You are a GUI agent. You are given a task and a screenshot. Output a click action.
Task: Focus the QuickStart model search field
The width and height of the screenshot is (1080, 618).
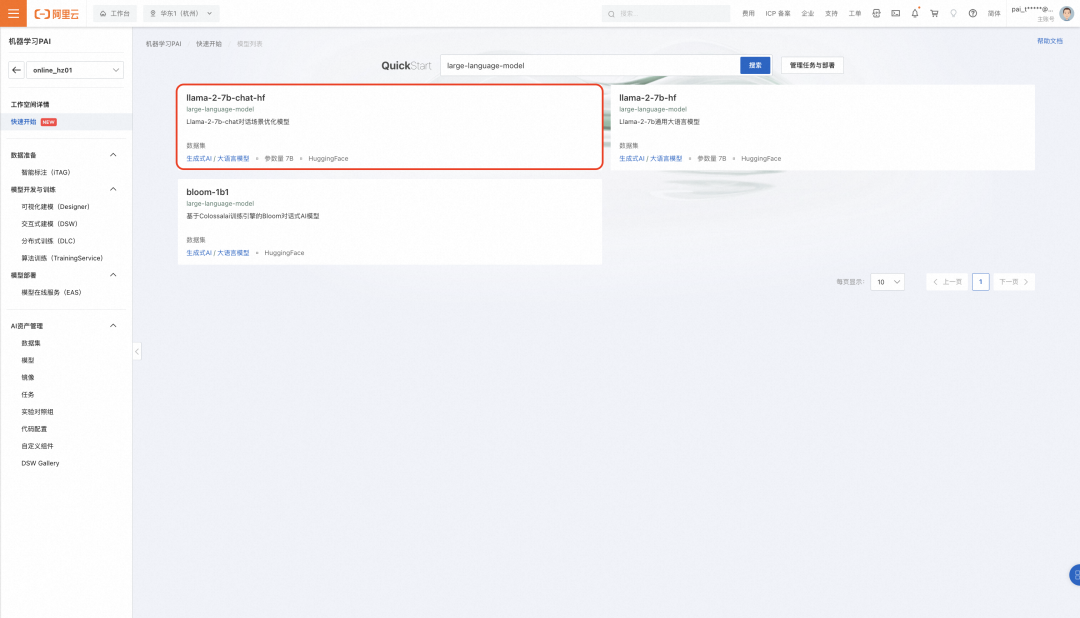click(x=590, y=65)
